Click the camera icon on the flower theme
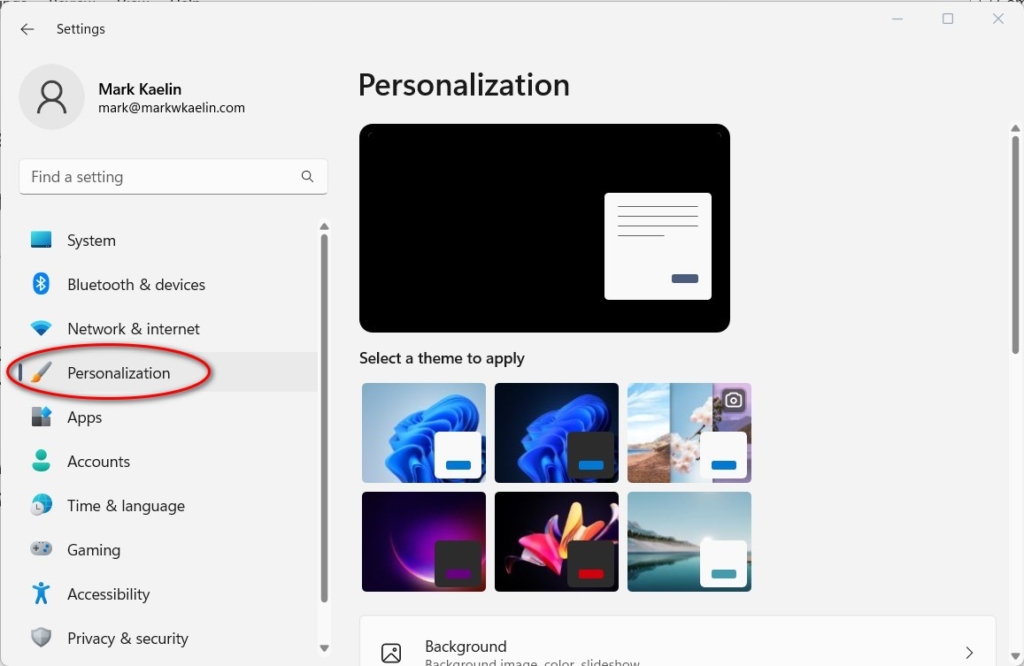1024x666 pixels. pyautogui.click(x=736, y=399)
